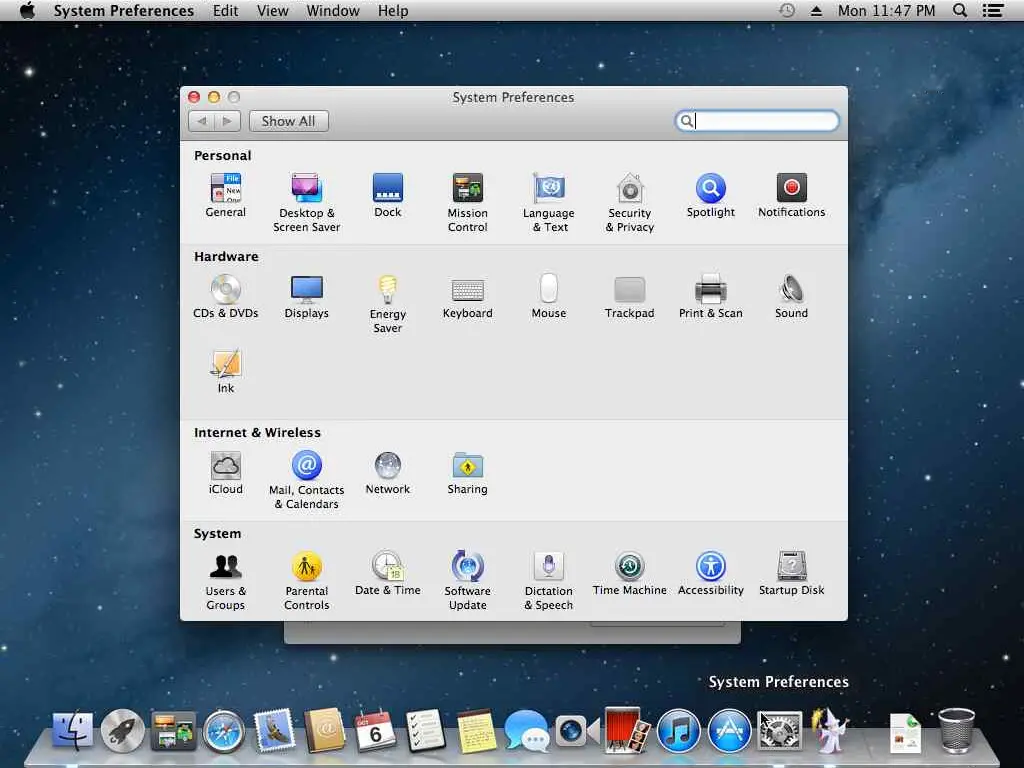The image size is (1024, 768).
Task: Open Mission Control from the Dock
Action: [173, 731]
